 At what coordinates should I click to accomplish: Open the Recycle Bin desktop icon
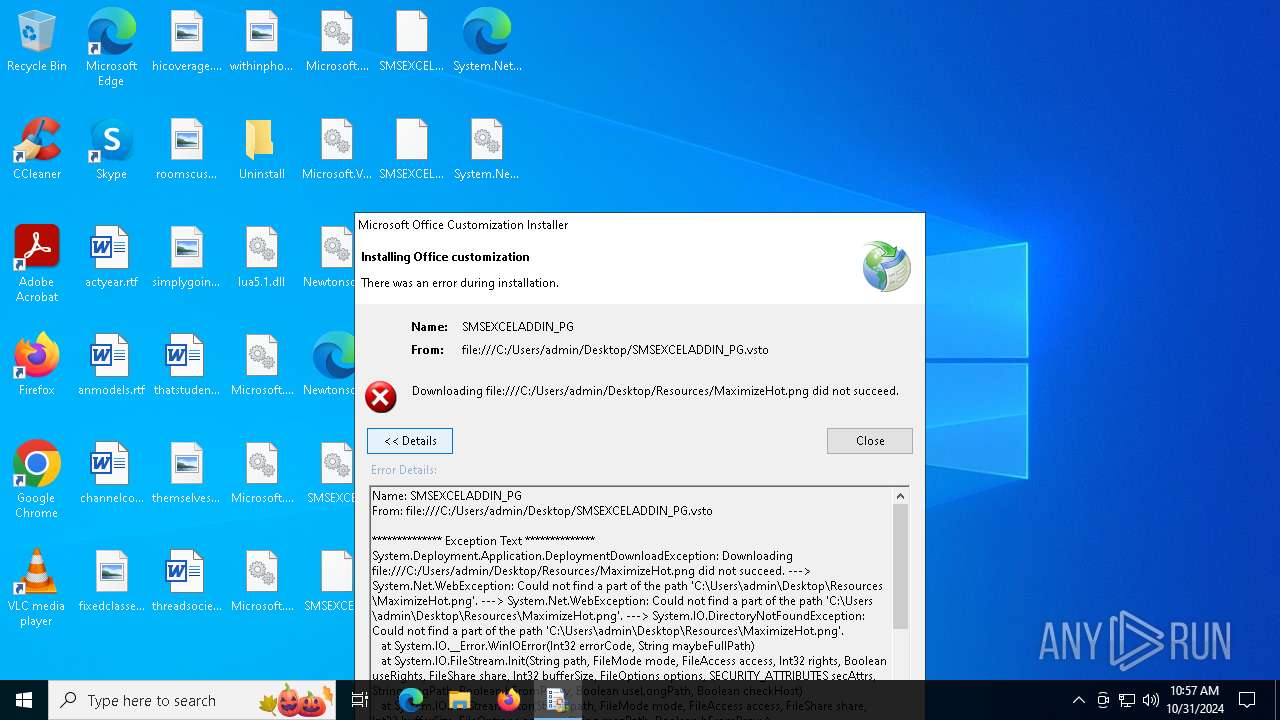[x=37, y=42]
